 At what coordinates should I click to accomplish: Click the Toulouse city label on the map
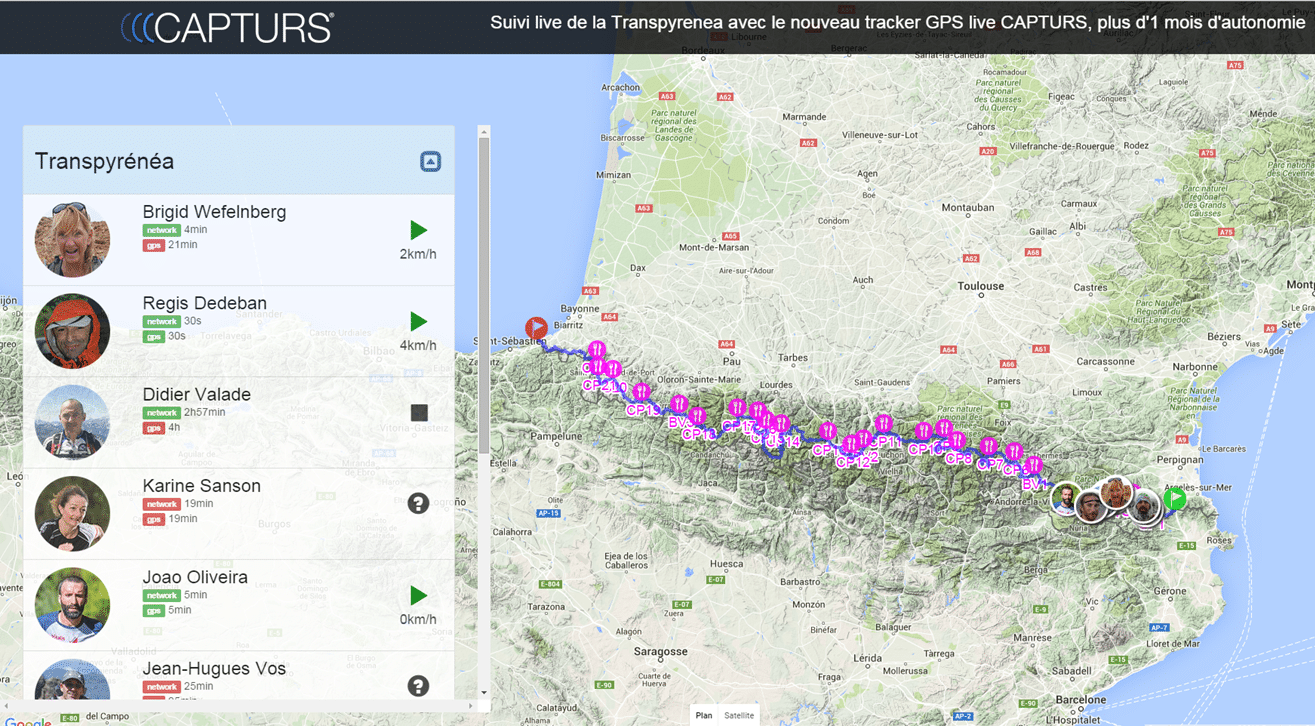coord(980,286)
